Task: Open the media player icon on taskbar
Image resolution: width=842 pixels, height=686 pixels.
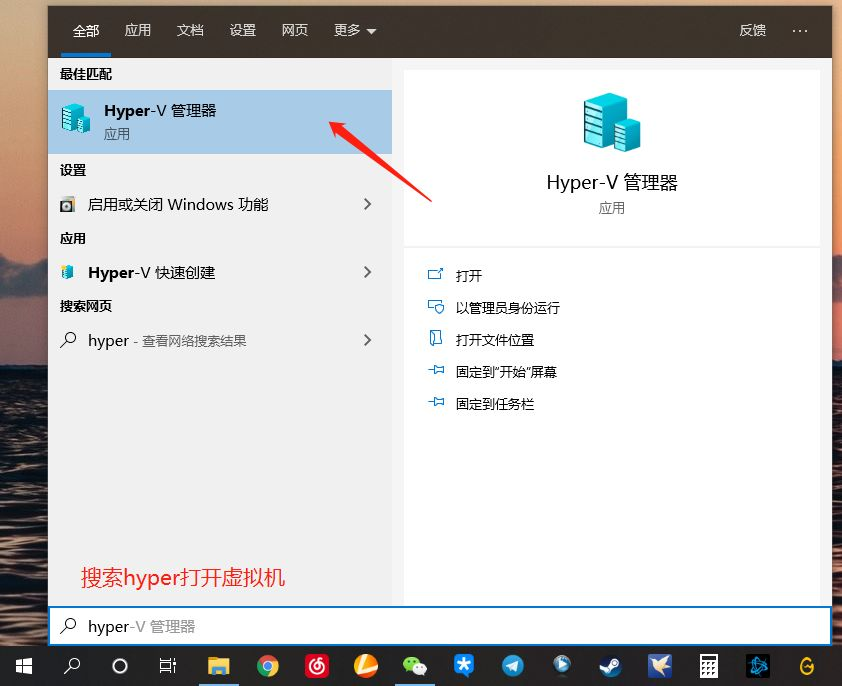Action: (562, 666)
